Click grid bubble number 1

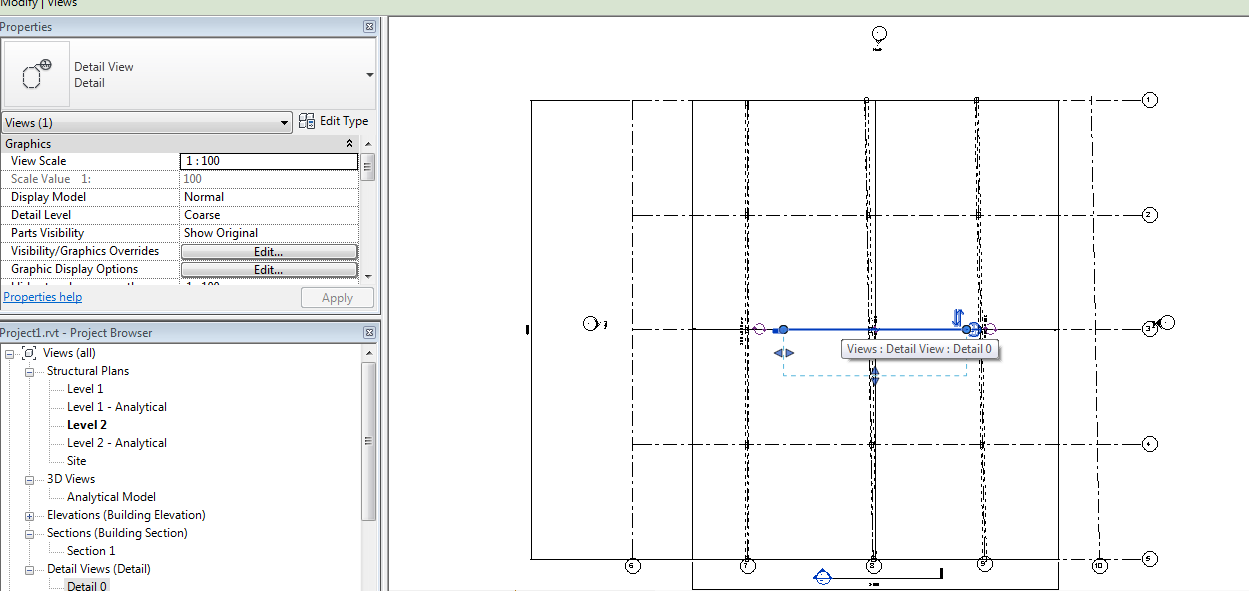(1150, 100)
